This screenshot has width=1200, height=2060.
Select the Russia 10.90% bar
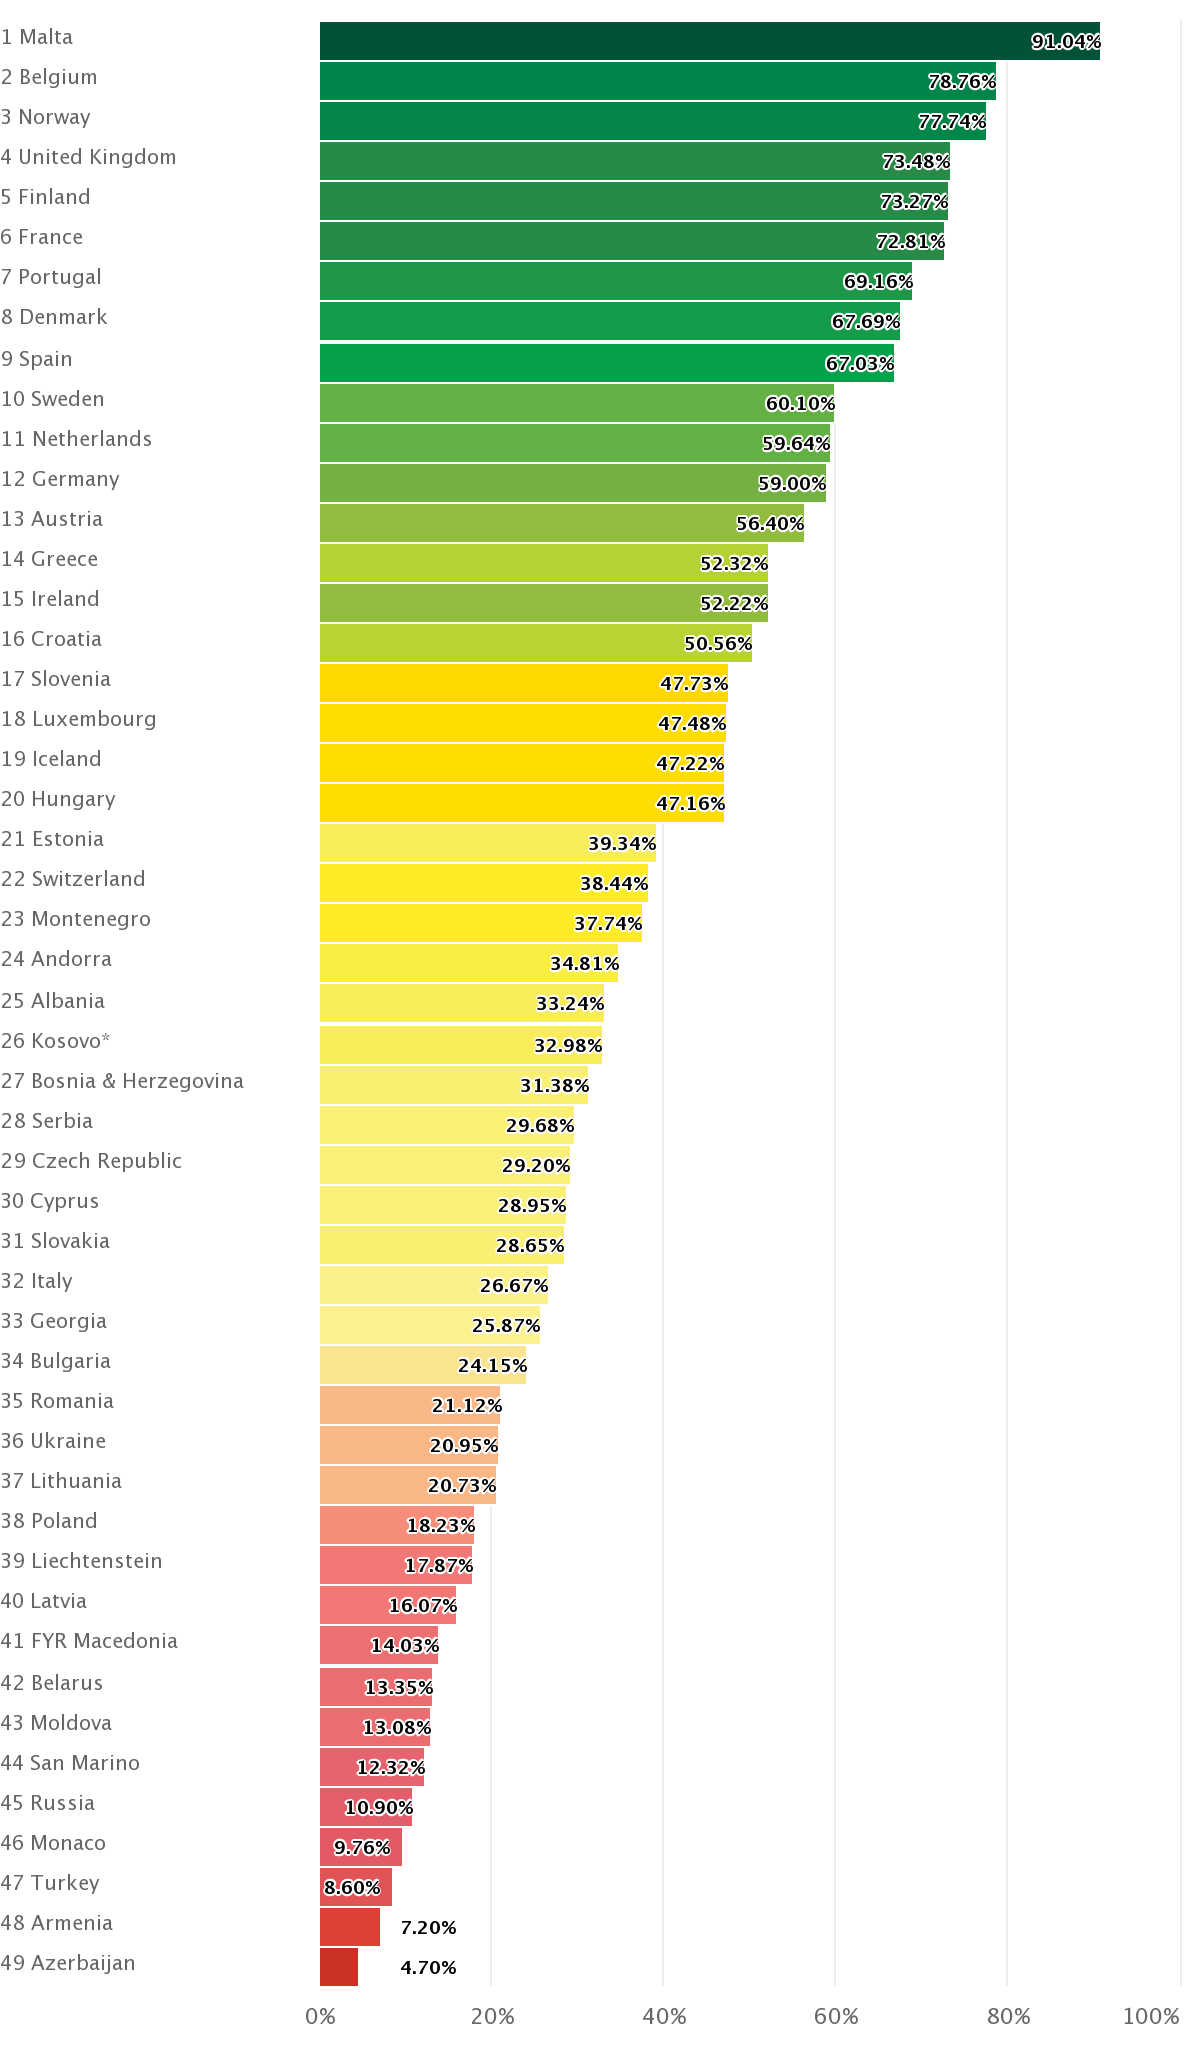click(366, 1807)
